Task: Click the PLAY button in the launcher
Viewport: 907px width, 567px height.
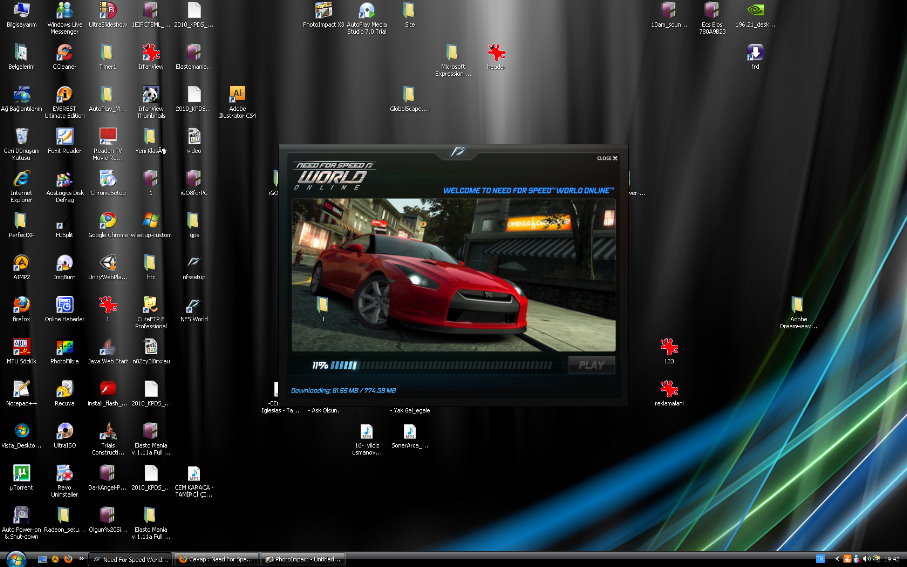Action: pyautogui.click(x=591, y=365)
